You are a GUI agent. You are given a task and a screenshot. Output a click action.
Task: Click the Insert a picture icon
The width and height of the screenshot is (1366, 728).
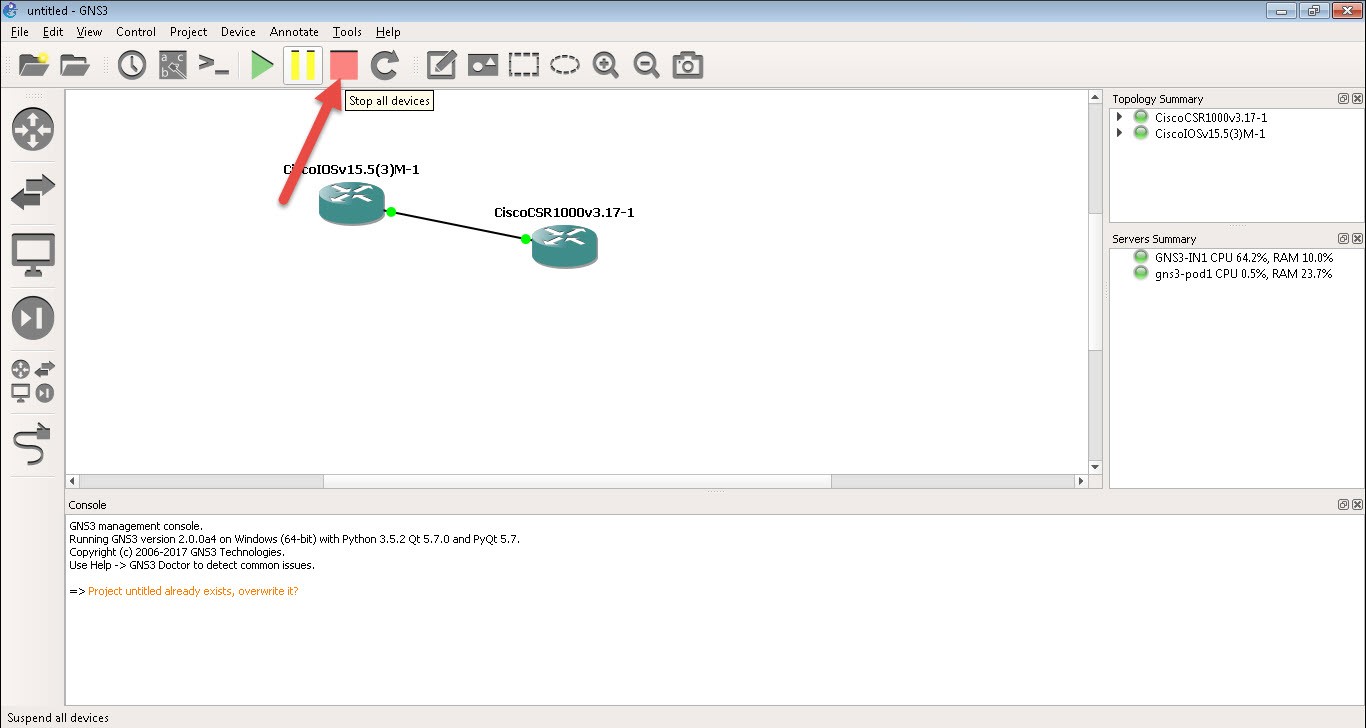point(483,66)
